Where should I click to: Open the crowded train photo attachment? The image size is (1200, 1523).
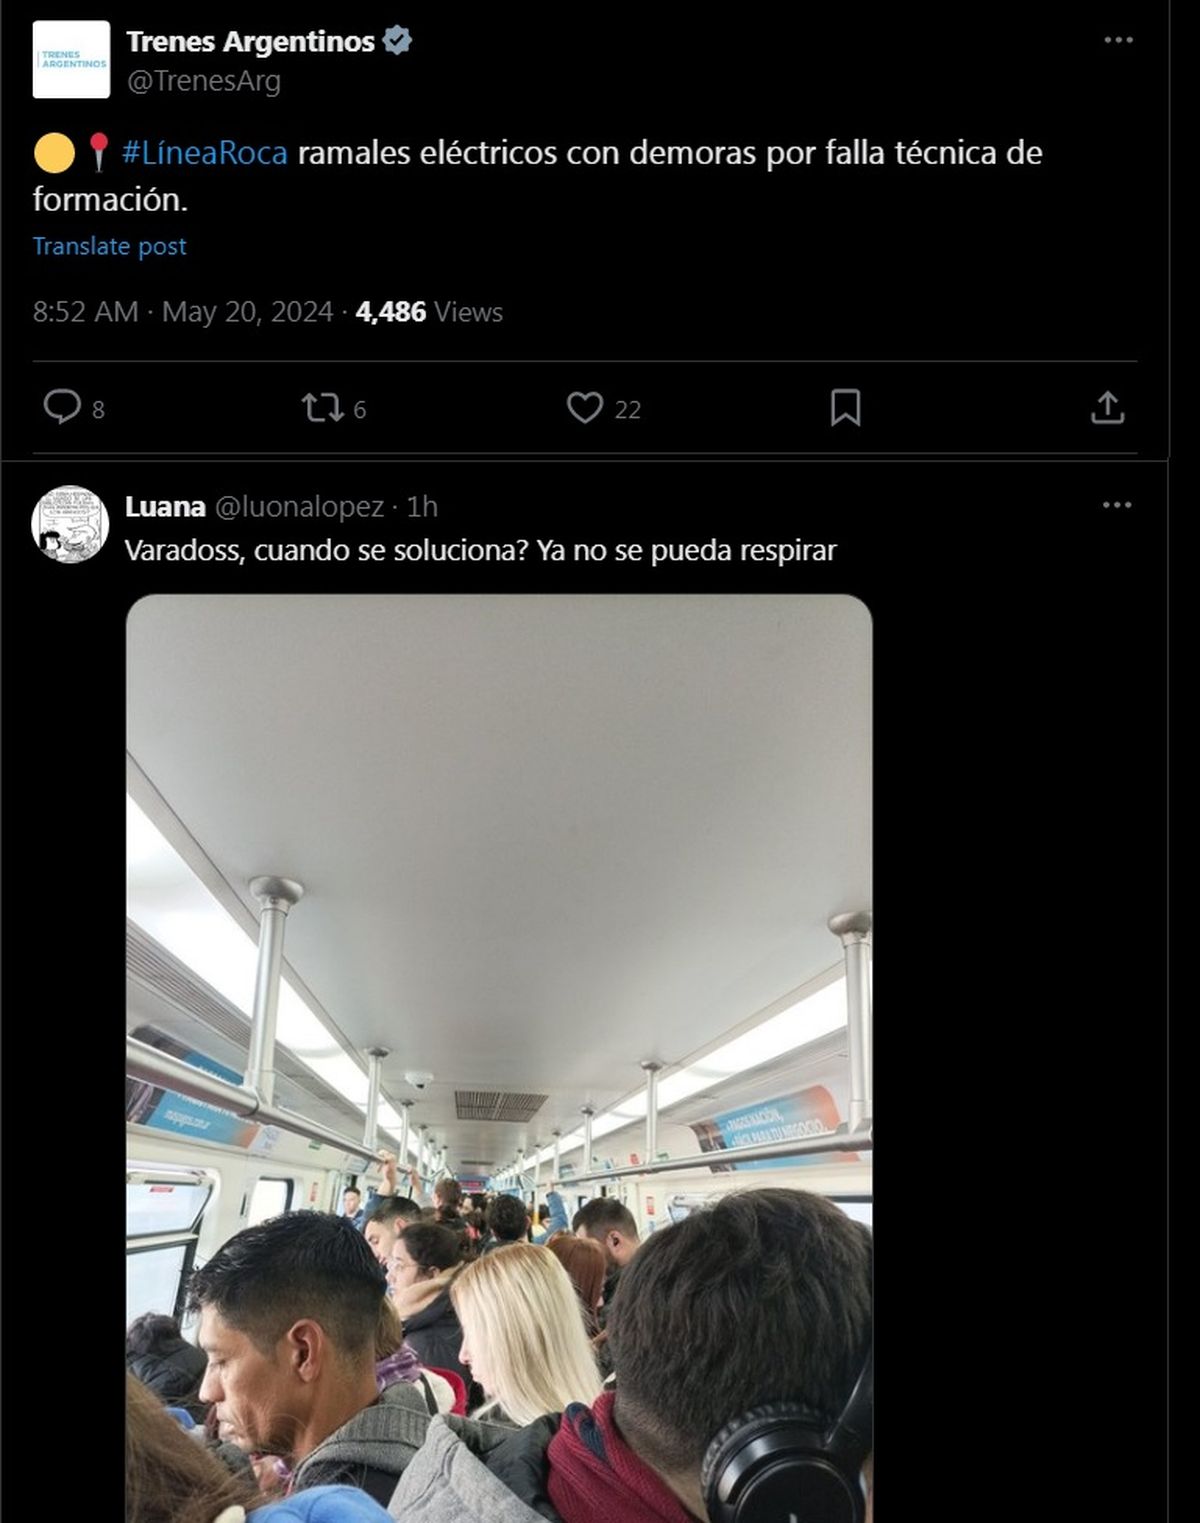pos(499,1058)
